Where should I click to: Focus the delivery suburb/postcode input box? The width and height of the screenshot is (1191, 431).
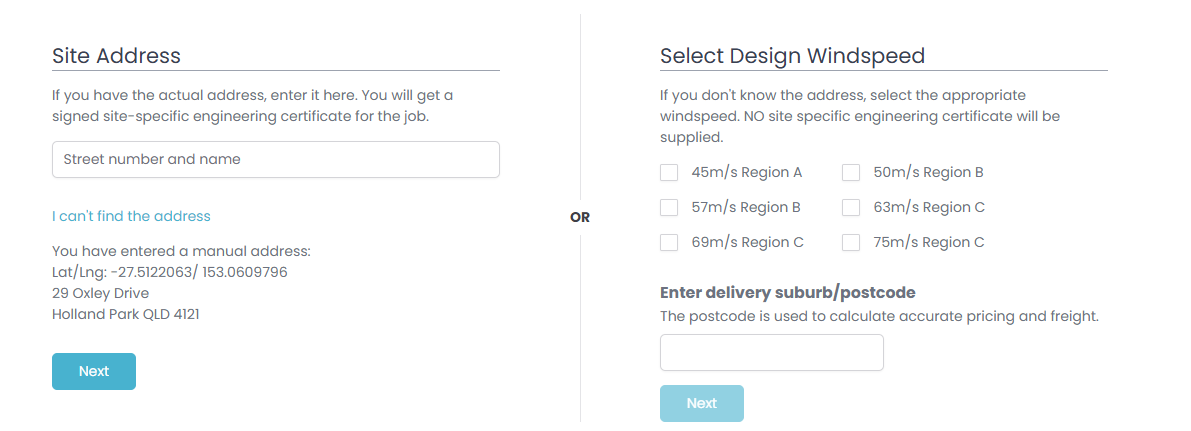(x=771, y=353)
